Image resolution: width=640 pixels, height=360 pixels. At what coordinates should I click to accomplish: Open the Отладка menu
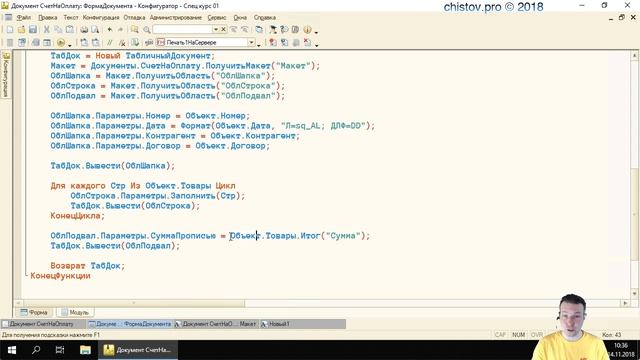click(x=134, y=18)
